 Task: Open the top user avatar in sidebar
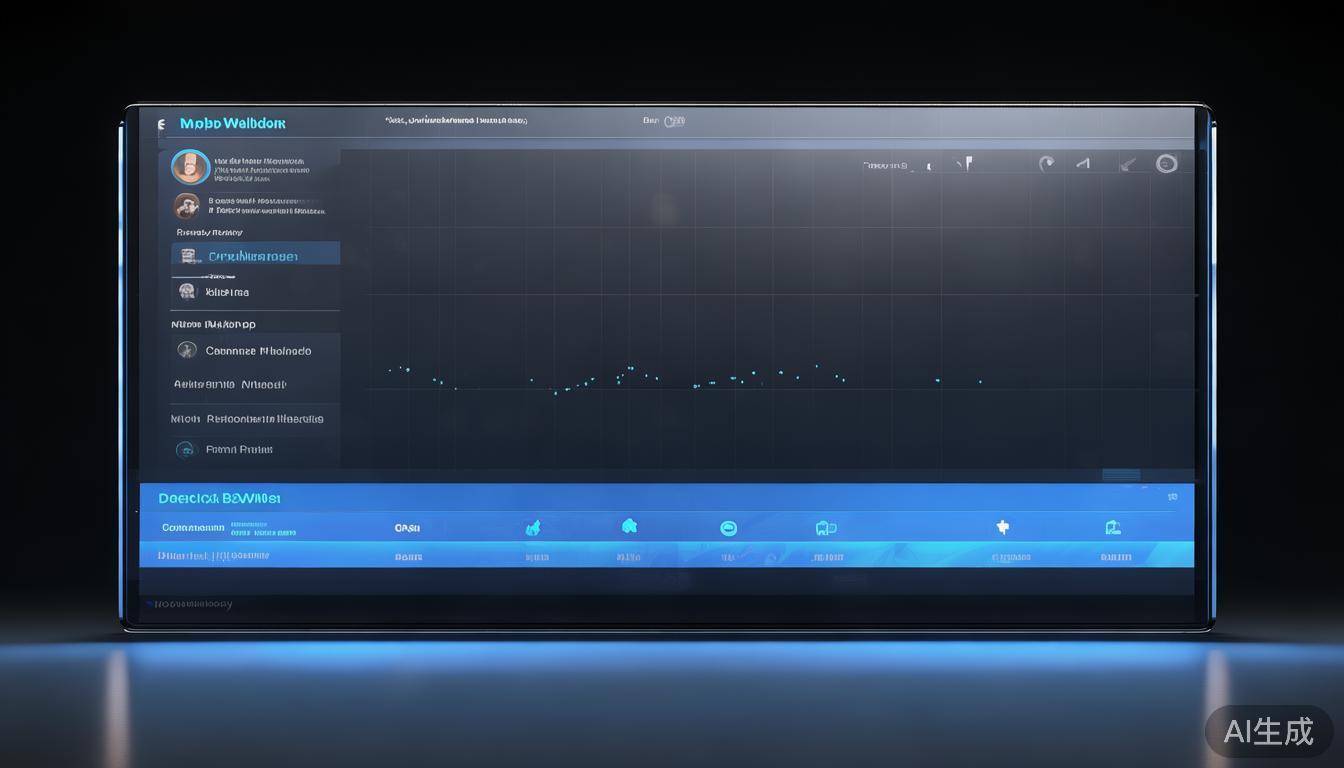tap(190, 167)
